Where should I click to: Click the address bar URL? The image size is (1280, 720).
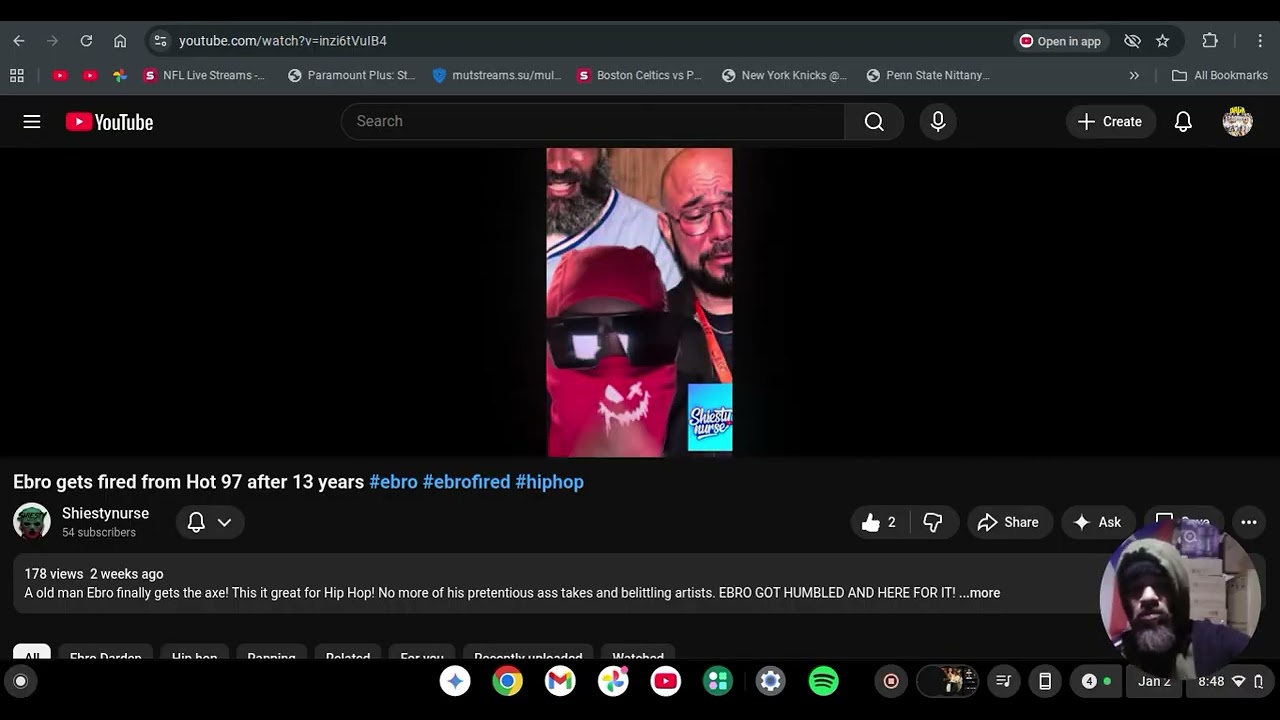pos(283,41)
